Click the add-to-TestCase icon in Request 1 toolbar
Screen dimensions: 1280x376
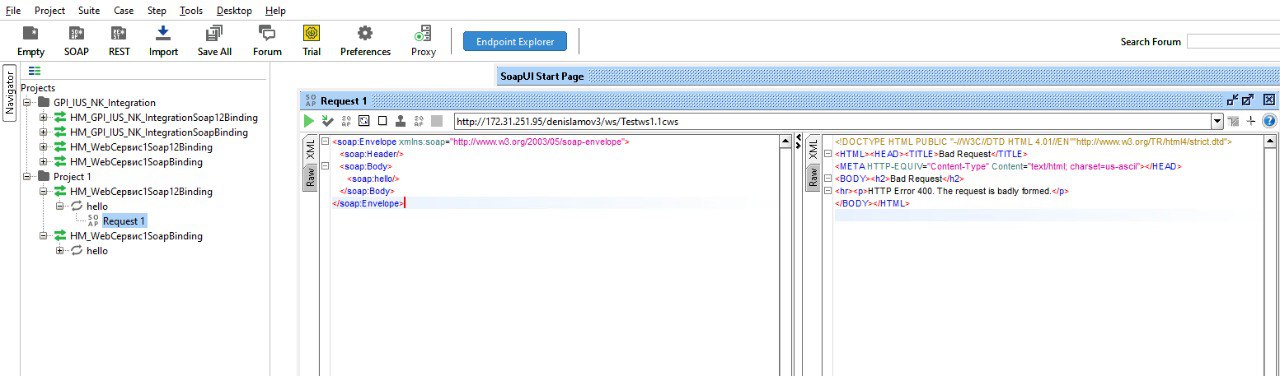pyautogui.click(x=327, y=121)
